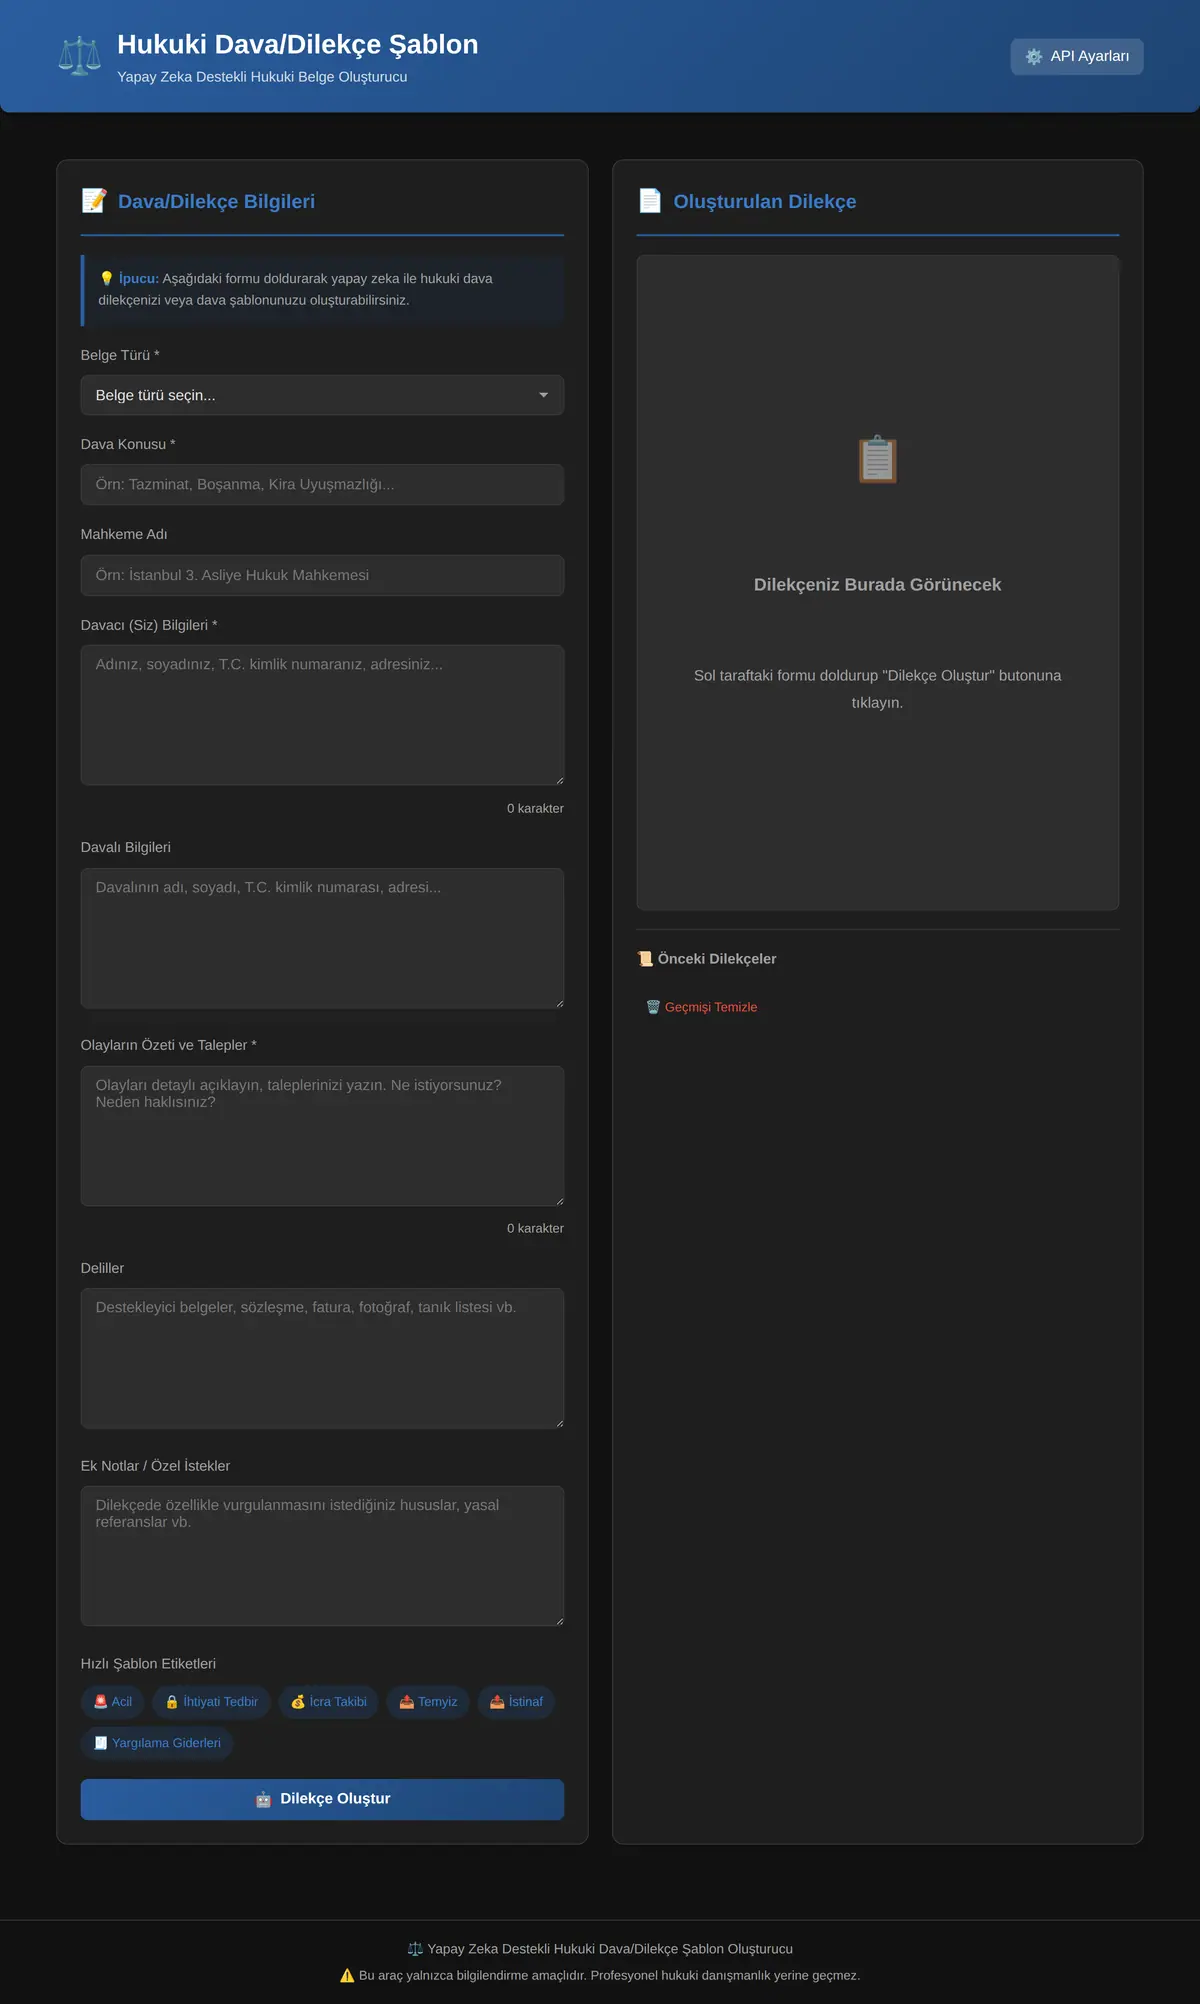Open the API Ayarları settings
This screenshot has width=1200, height=2004.
click(x=1077, y=57)
